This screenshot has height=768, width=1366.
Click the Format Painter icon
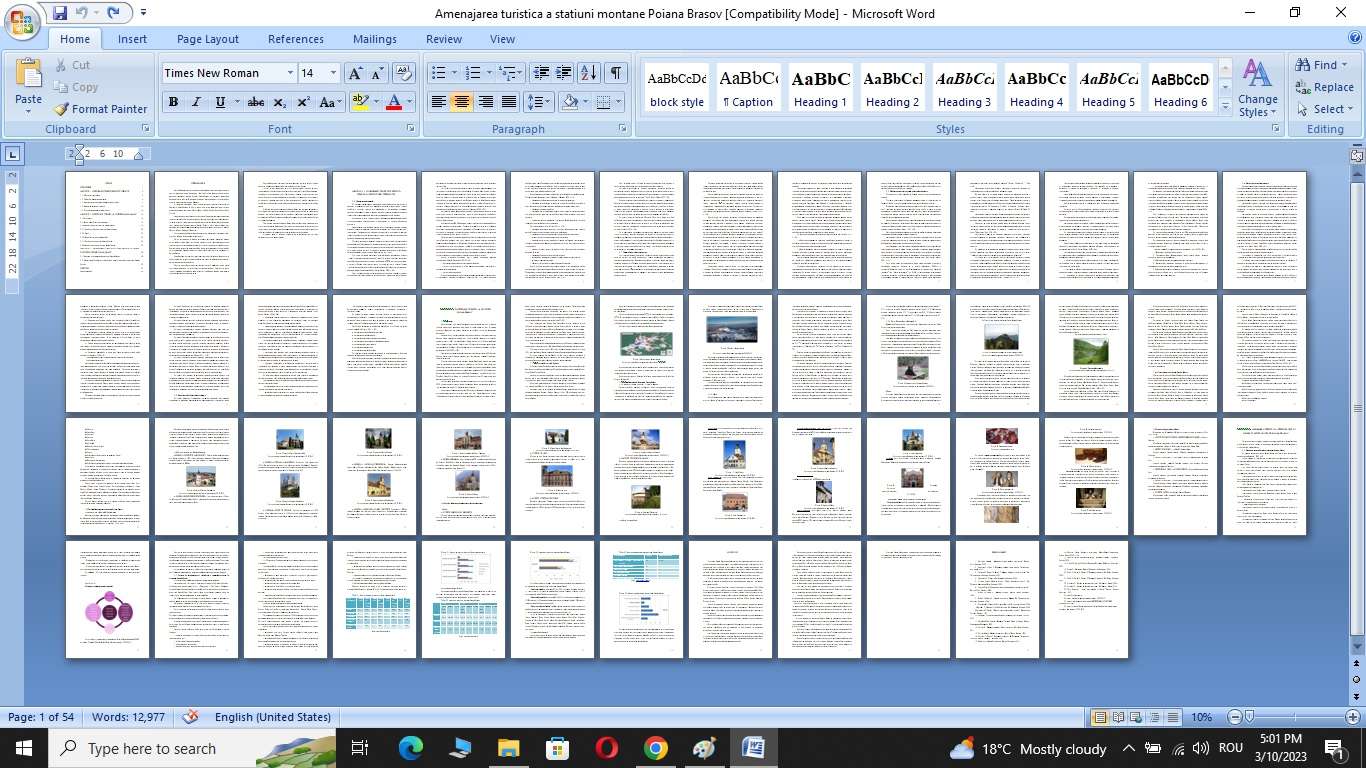coord(62,109)
